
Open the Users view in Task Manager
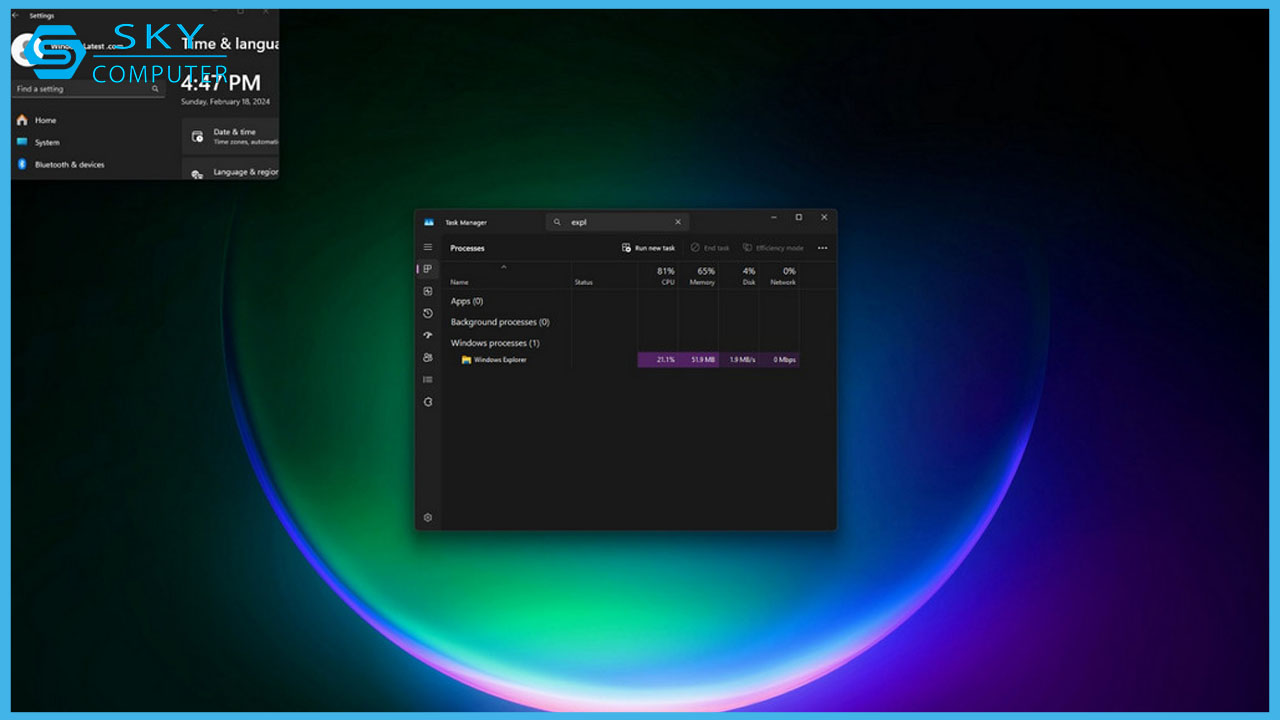[427, 357]
